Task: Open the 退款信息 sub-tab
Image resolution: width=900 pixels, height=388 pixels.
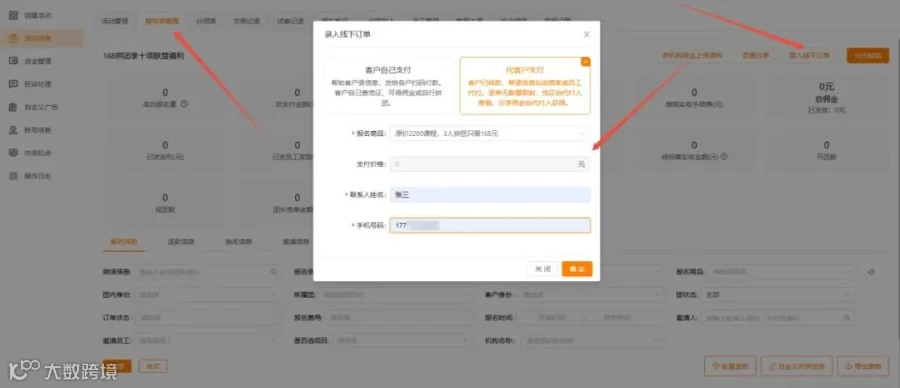Action: pyautogui.click(x=181, y=242)
